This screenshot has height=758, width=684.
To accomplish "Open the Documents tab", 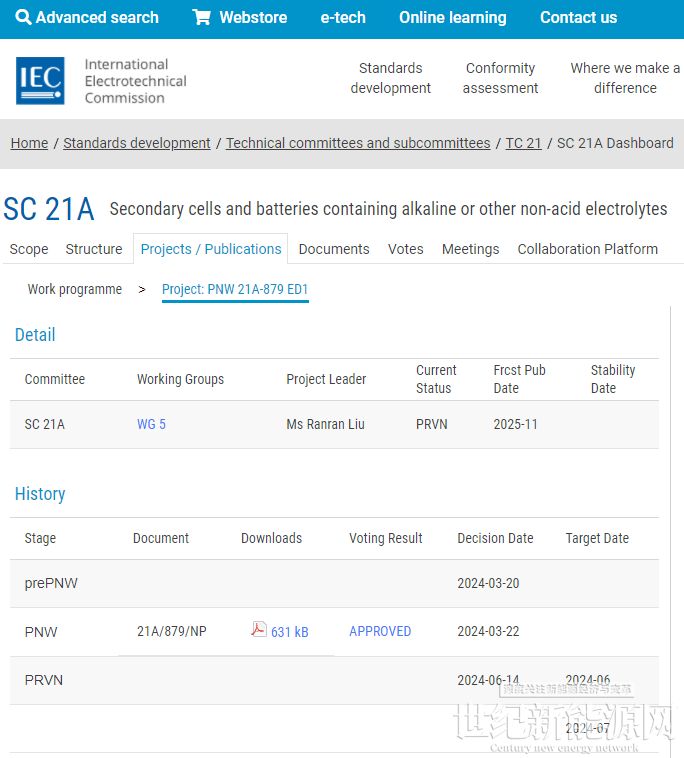I will 334,249.
